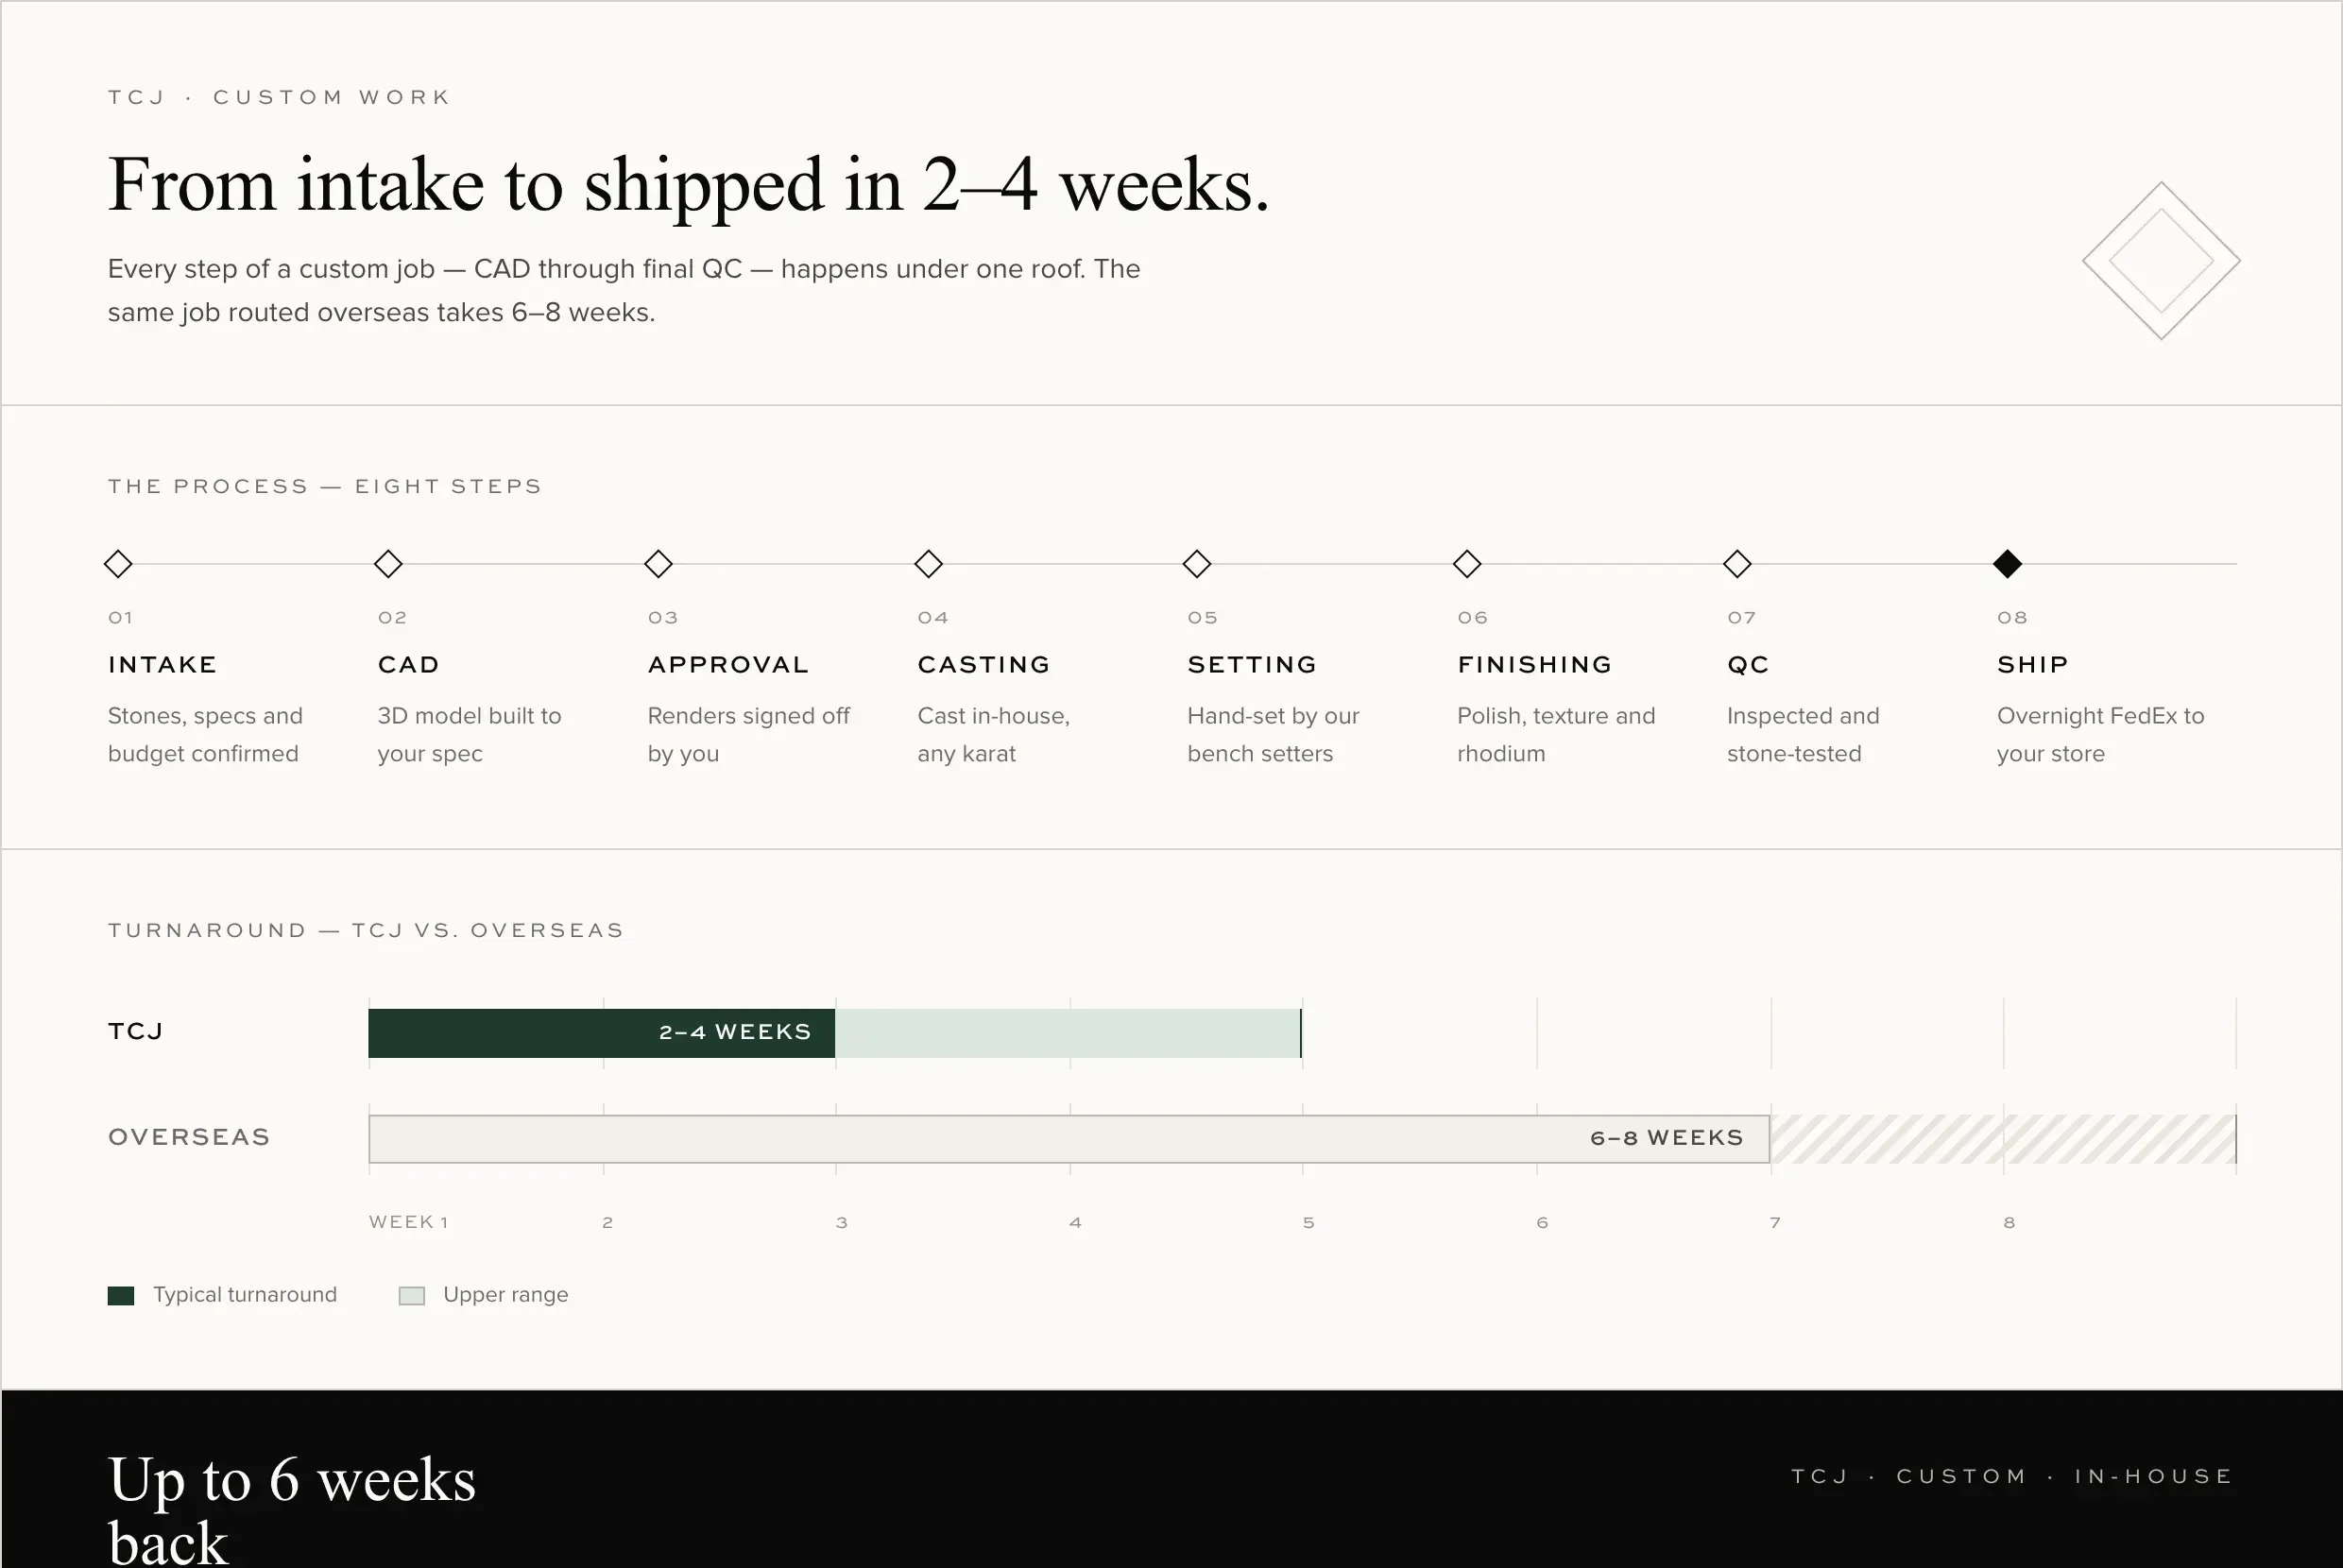Image resolution: width=2343 pixels, height=1568 pixels.
Task: Select the Approval step diamond icon
Action: pos(658,564)
